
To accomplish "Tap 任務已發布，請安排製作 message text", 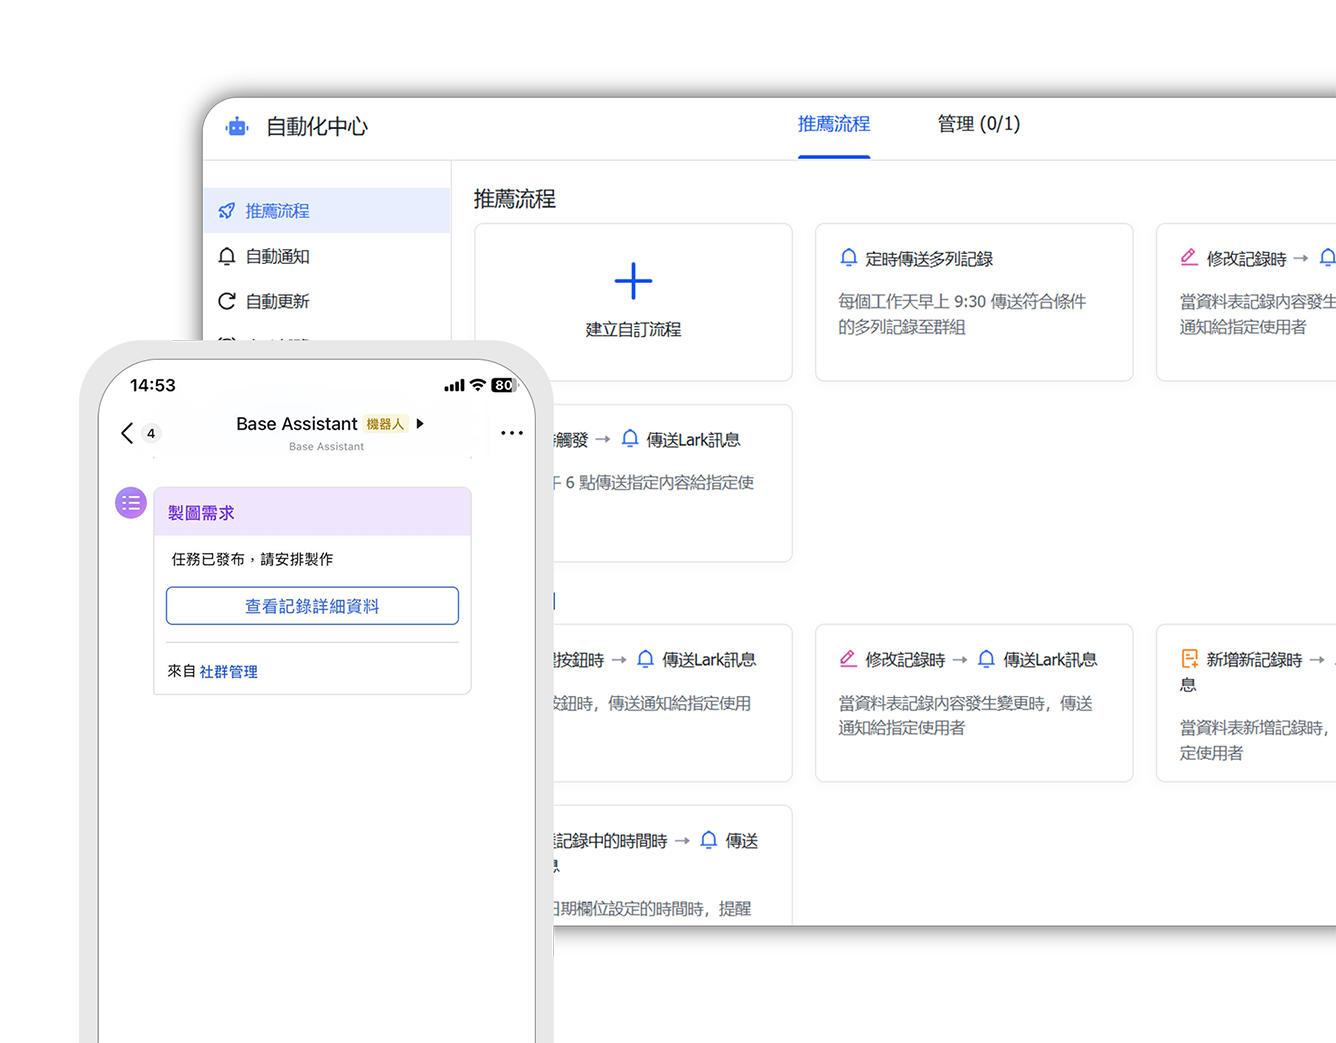I will (x=252, y=559).
